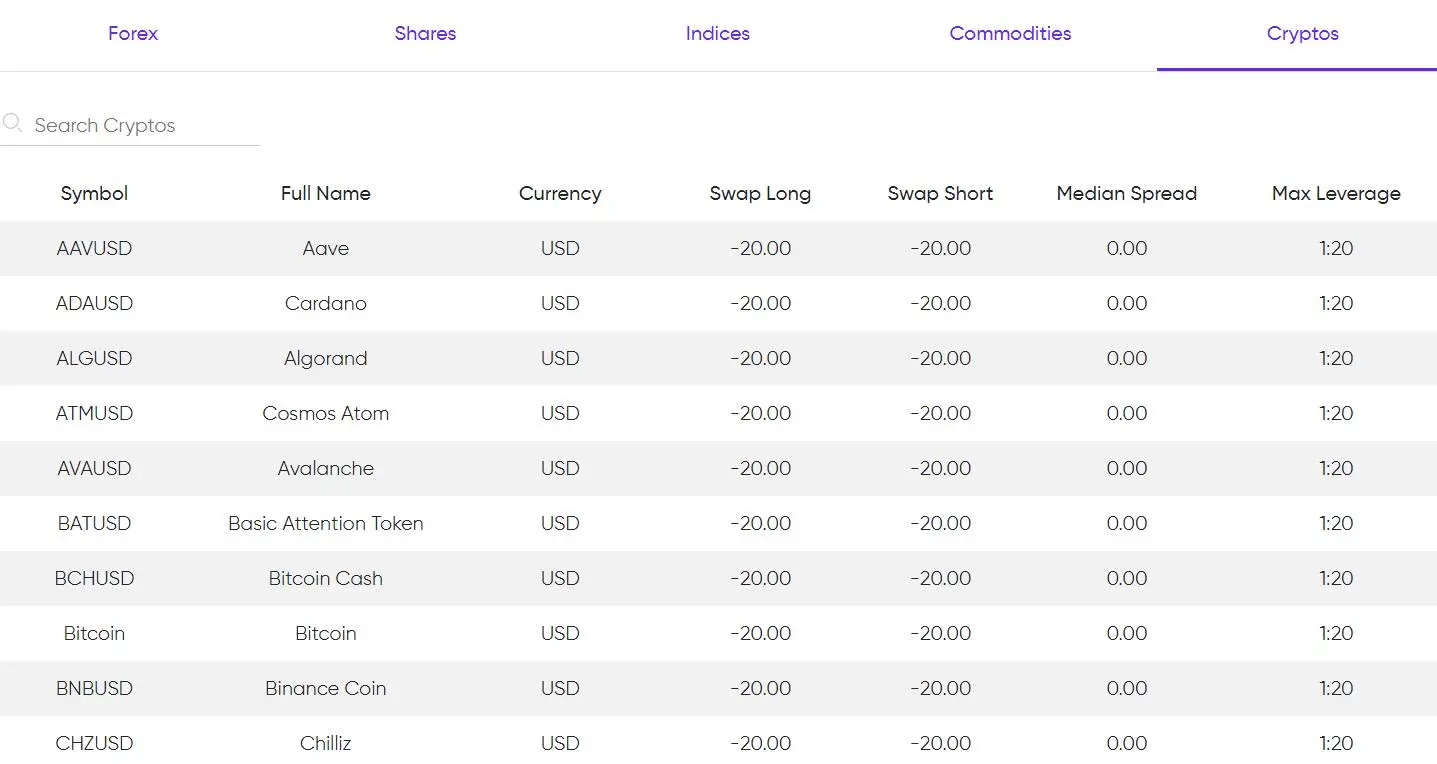The image size is (1437, 764).
Task: Click the Avalanche full name
Action: click(x=326, y=469)
